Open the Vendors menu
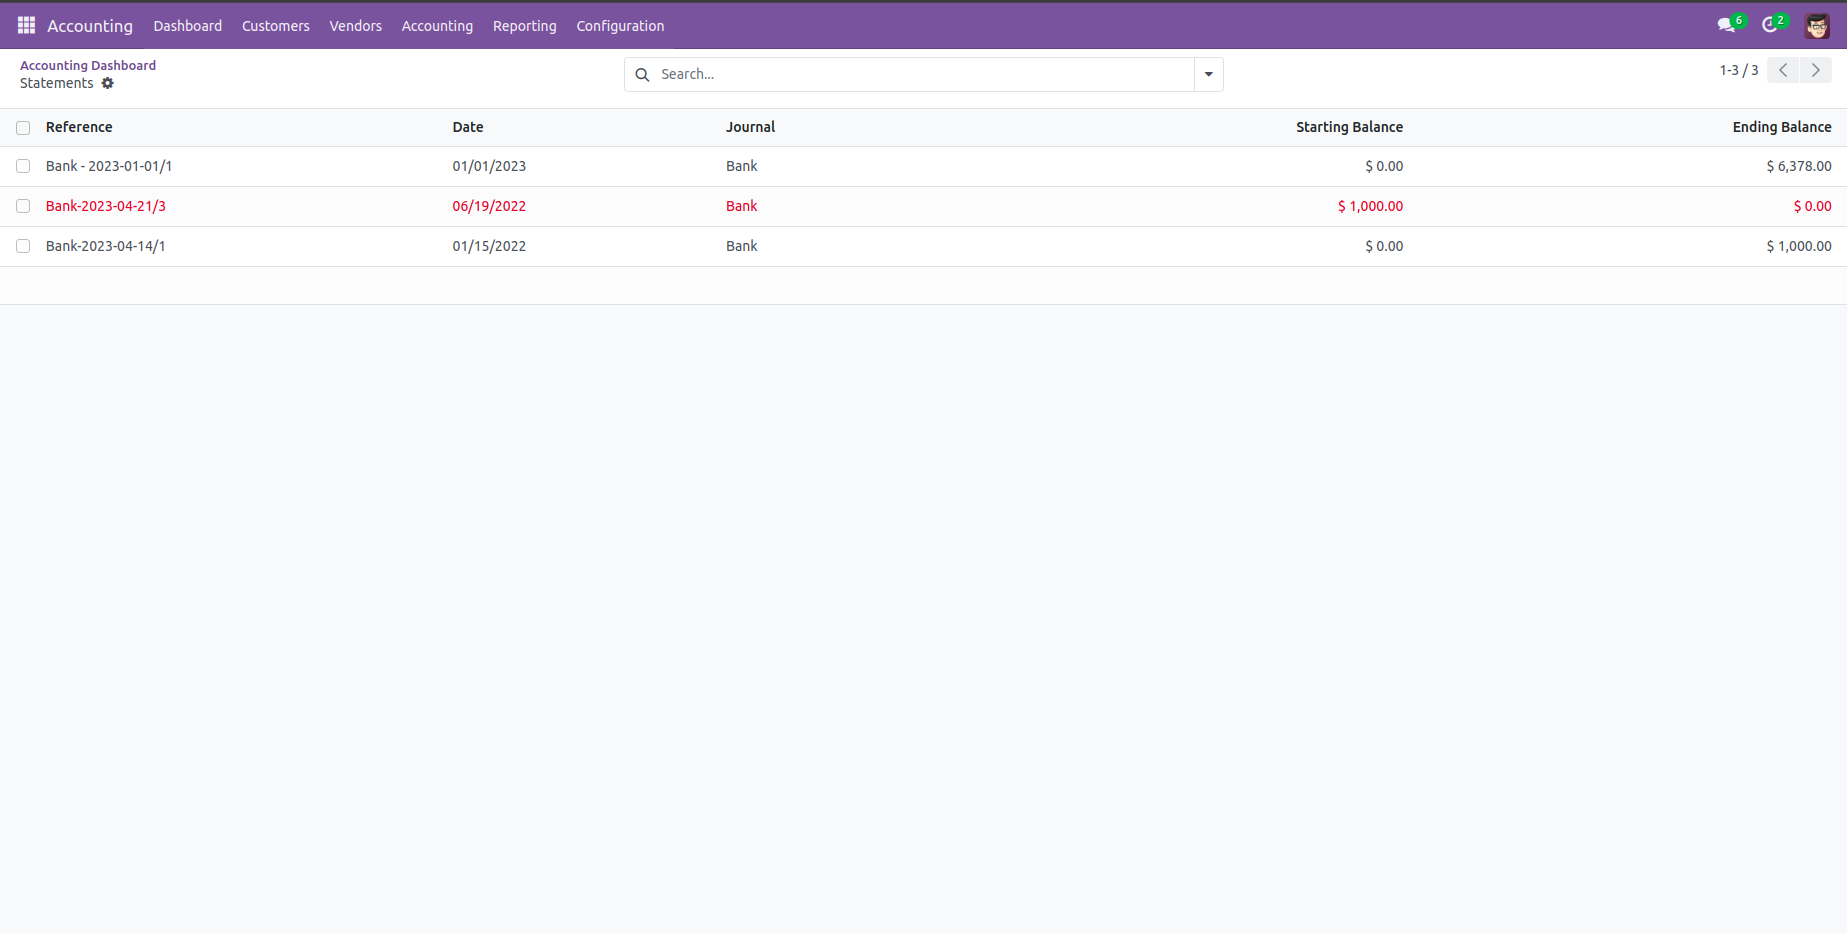This screenshot has width=1847, height=934. [355, 26]
